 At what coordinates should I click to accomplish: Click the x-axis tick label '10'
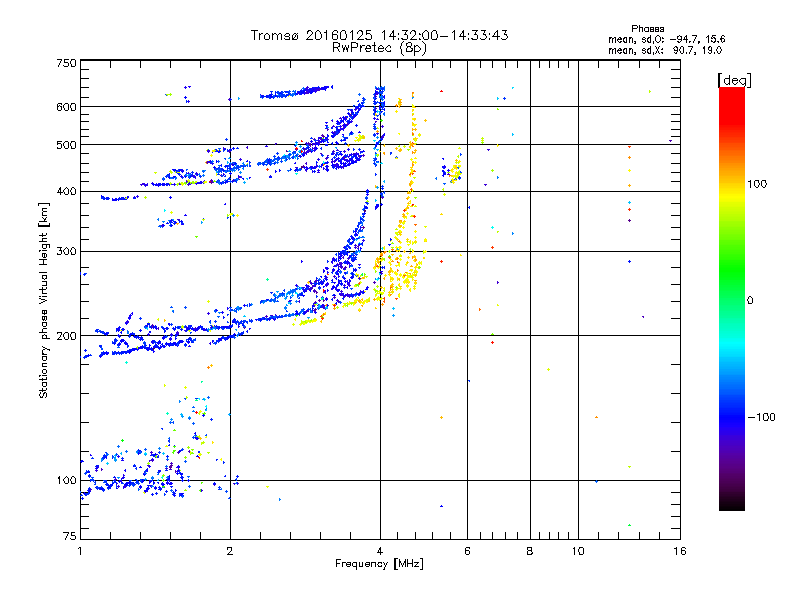click(578, 551)
